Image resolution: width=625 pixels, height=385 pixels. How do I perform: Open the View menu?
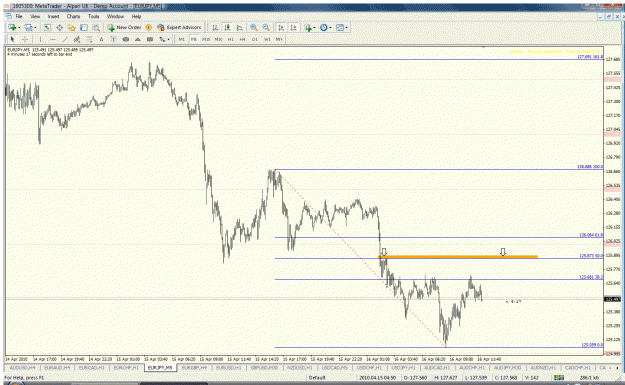pos(35,16)
